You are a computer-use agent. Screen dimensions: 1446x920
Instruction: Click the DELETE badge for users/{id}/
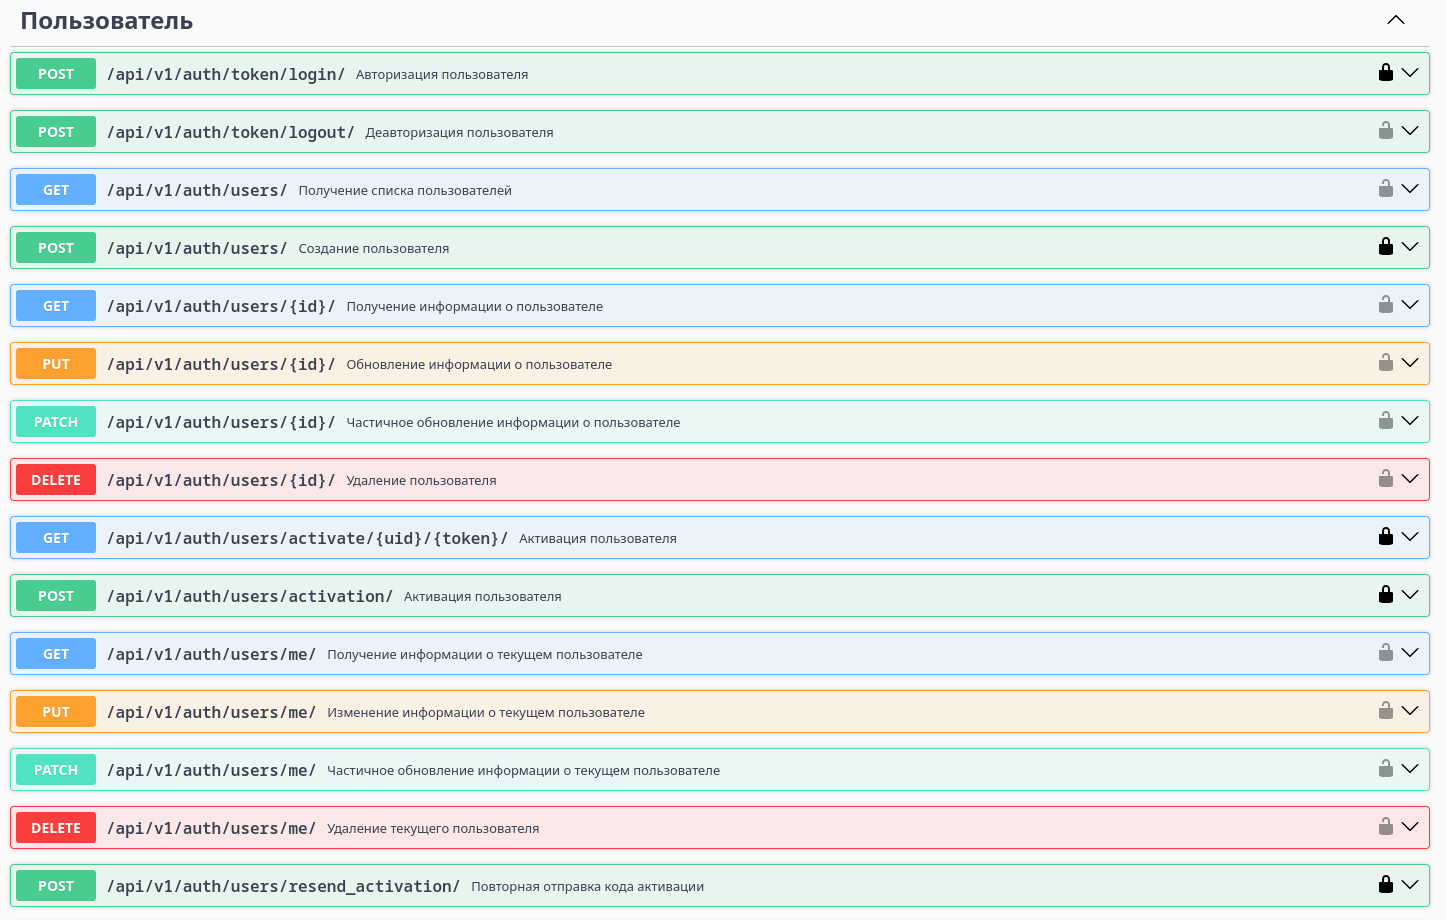point(56,480)
